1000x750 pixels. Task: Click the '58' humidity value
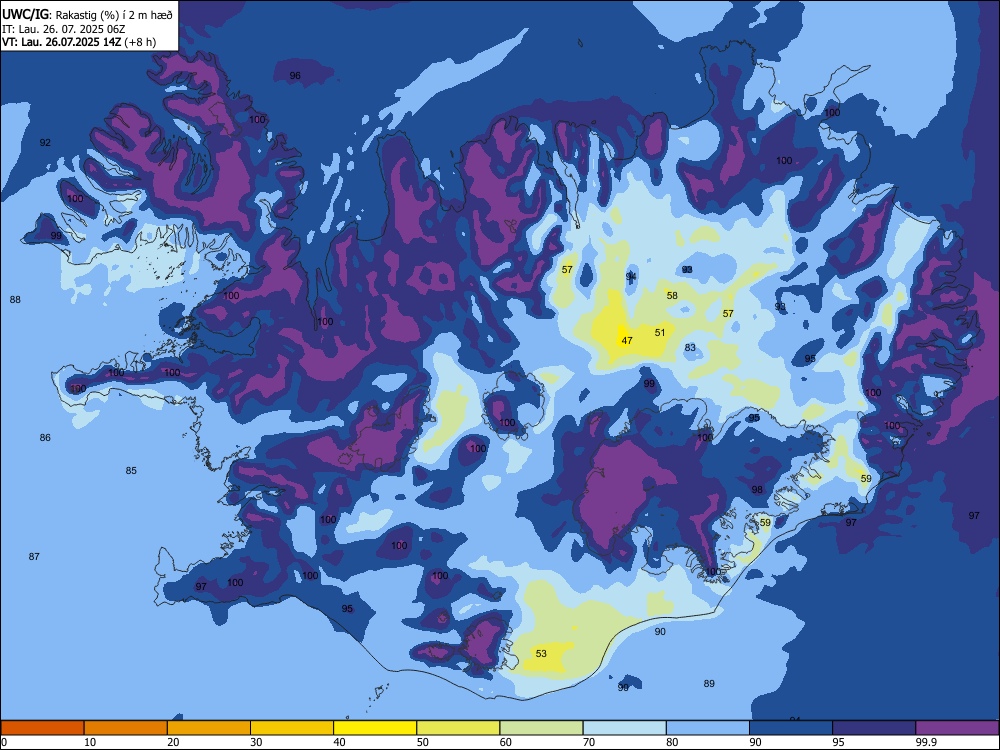672,295
